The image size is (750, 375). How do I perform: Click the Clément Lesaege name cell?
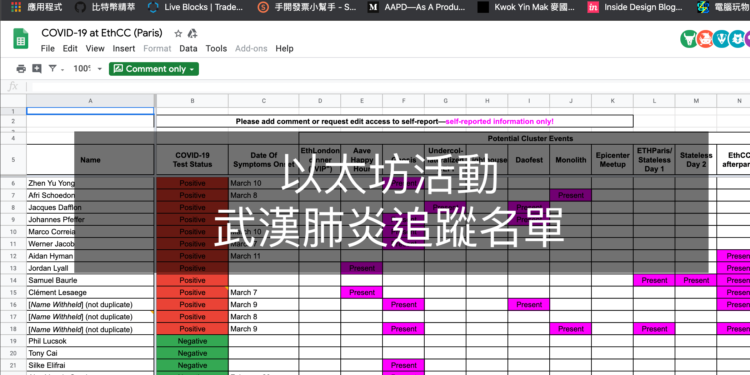pos(90,292)
